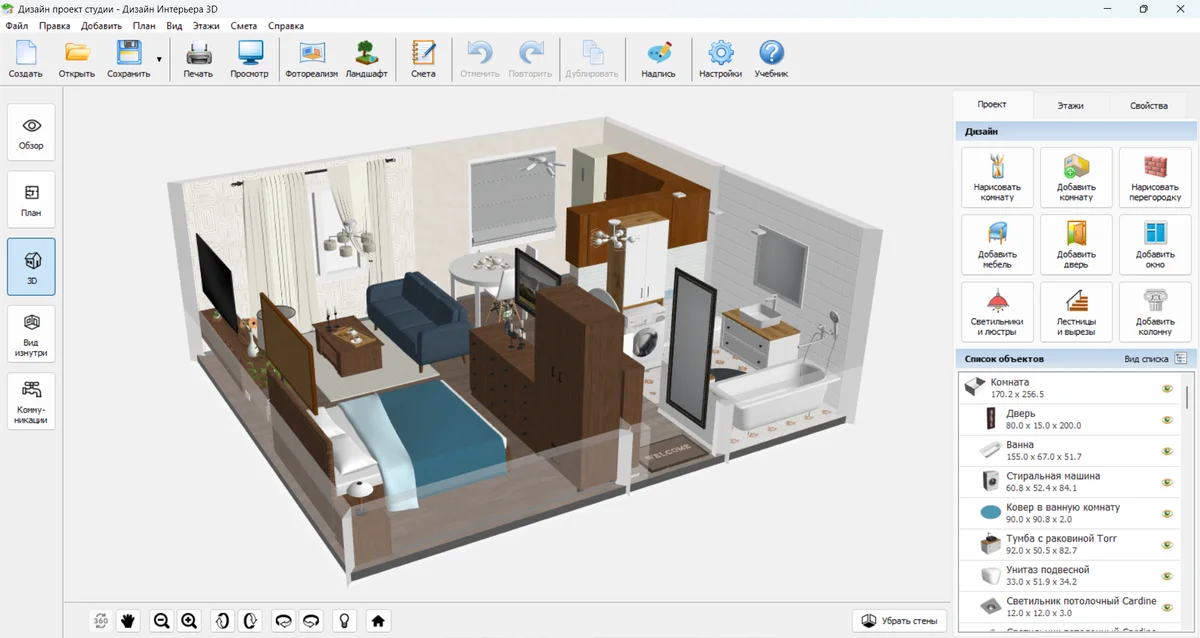This screenshot has width=1200, height=638.
Task: Select Стиральная машина row in object list
Action: 1070,482
